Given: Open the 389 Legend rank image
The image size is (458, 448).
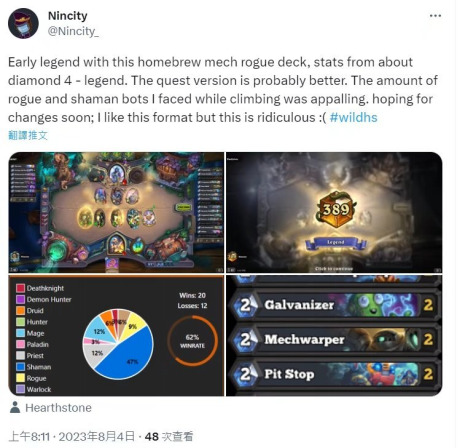Looking at the screenshot, I should [334, 212].
